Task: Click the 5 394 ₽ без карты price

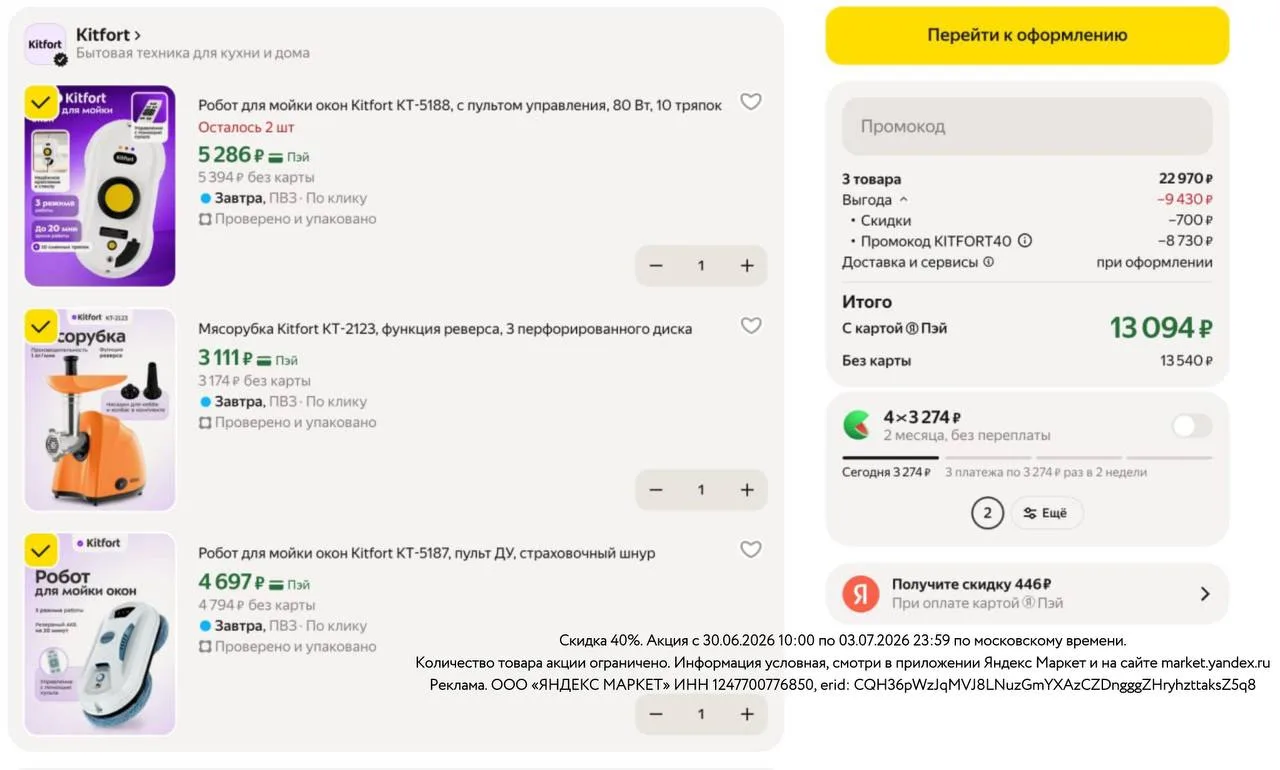Action: (256, 177)
